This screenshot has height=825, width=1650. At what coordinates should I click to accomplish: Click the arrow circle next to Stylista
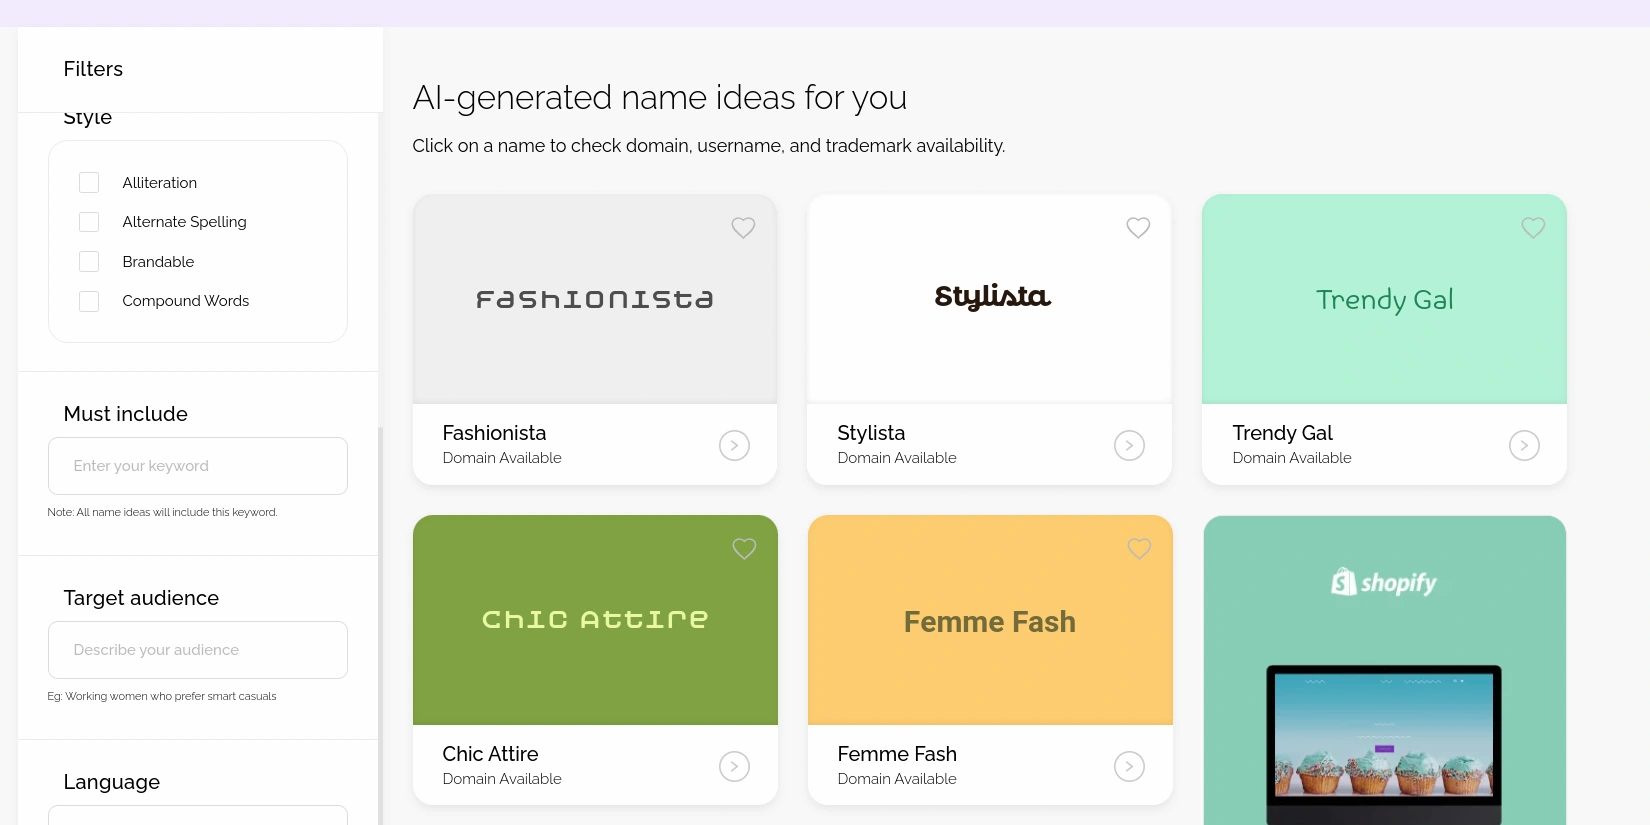(1129, 445)
